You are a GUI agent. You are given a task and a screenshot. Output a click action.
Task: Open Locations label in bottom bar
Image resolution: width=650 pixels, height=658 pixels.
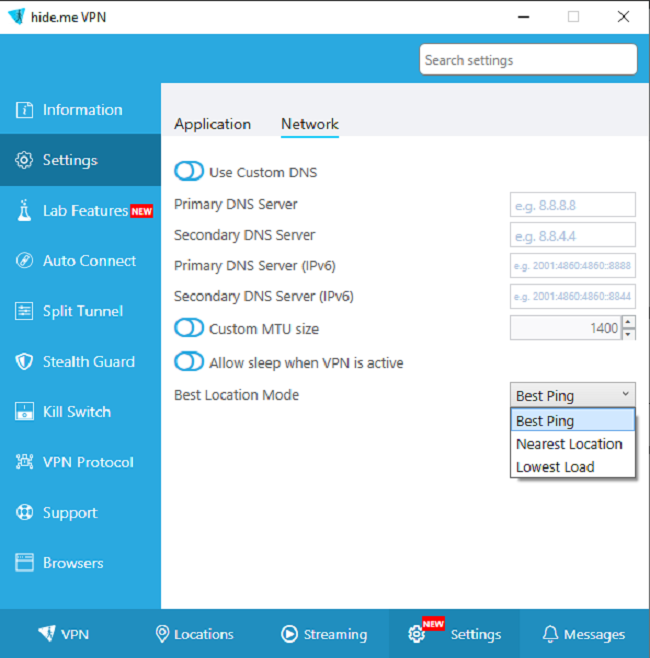tap(204, 634)
